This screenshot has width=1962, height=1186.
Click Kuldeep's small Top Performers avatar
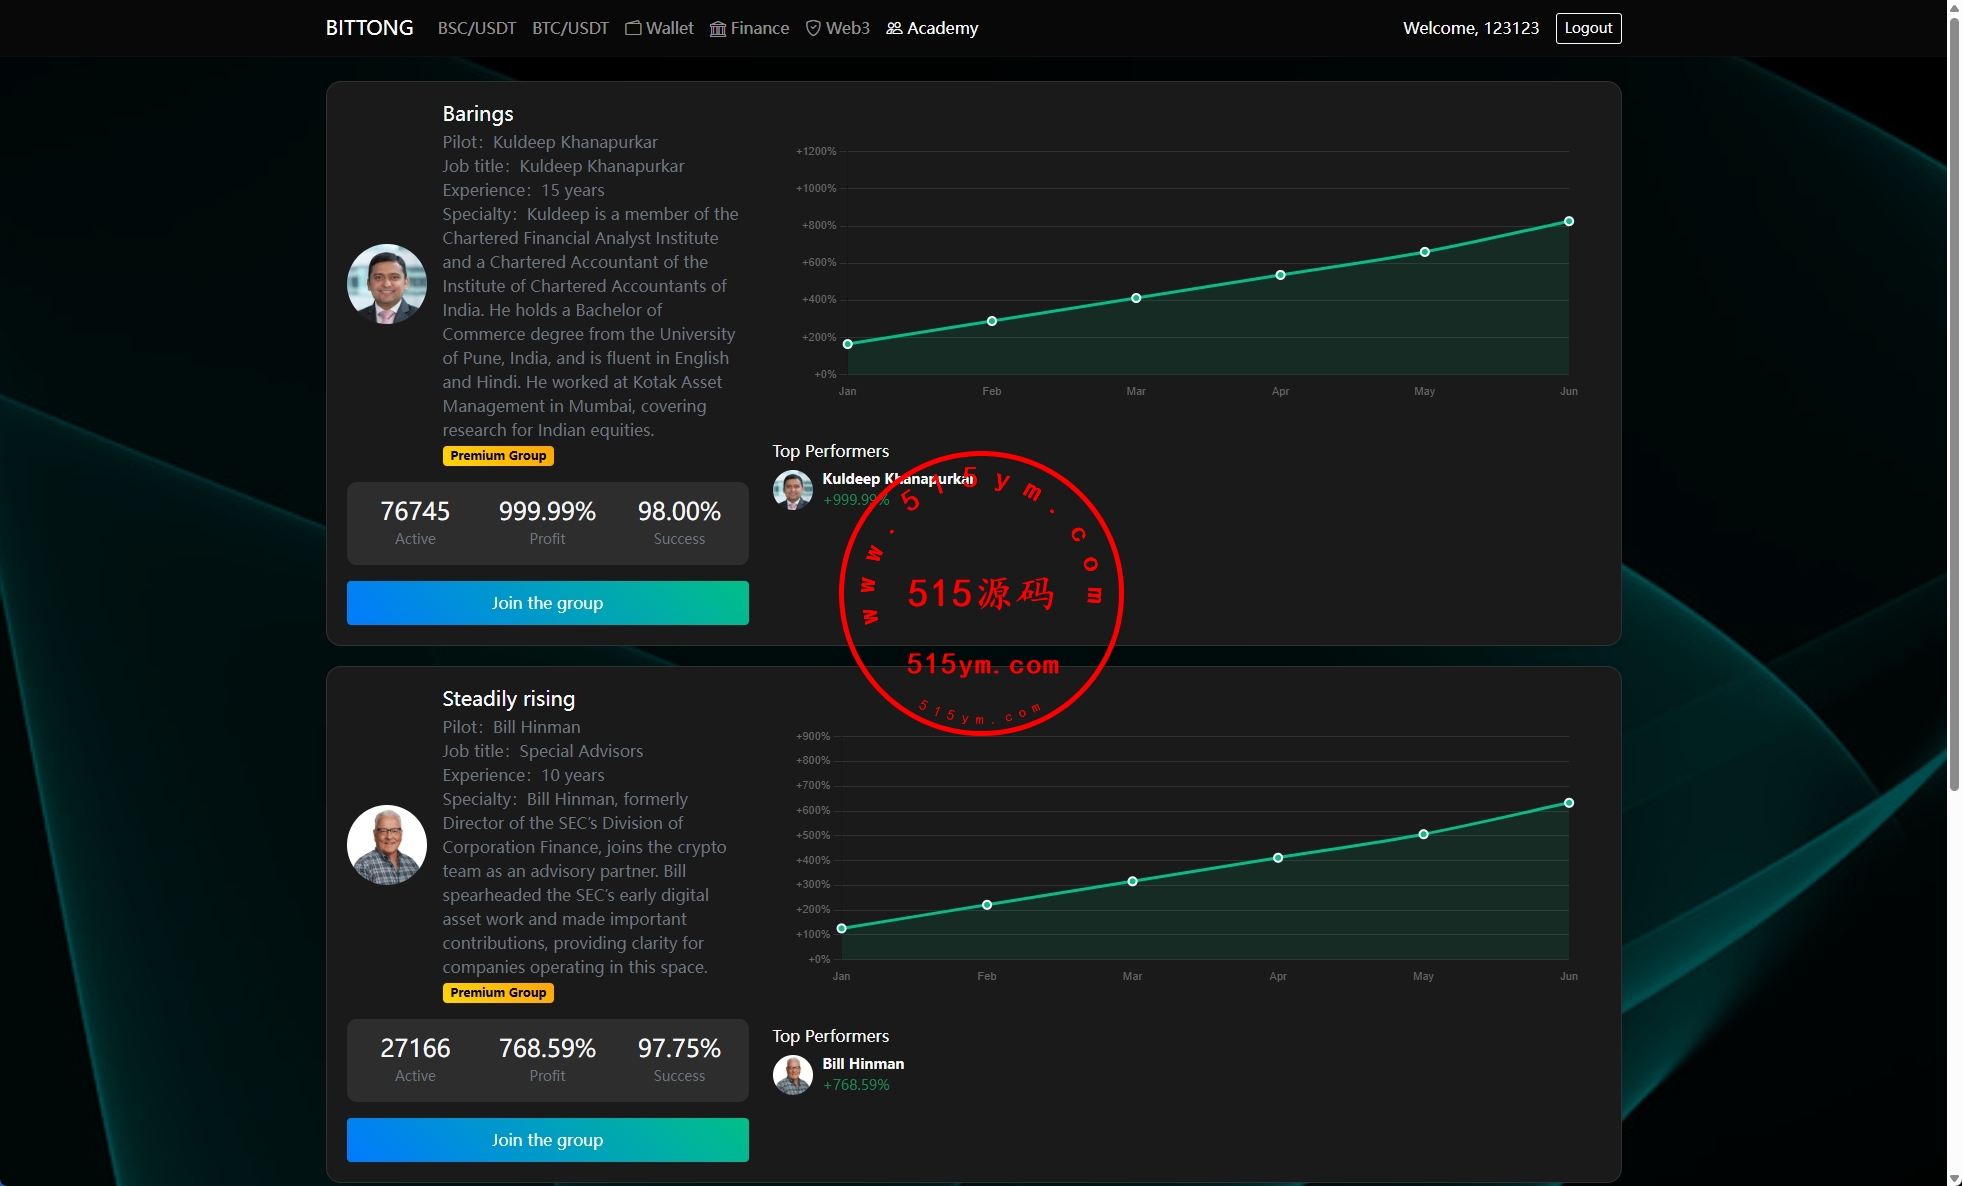(793, 490)
